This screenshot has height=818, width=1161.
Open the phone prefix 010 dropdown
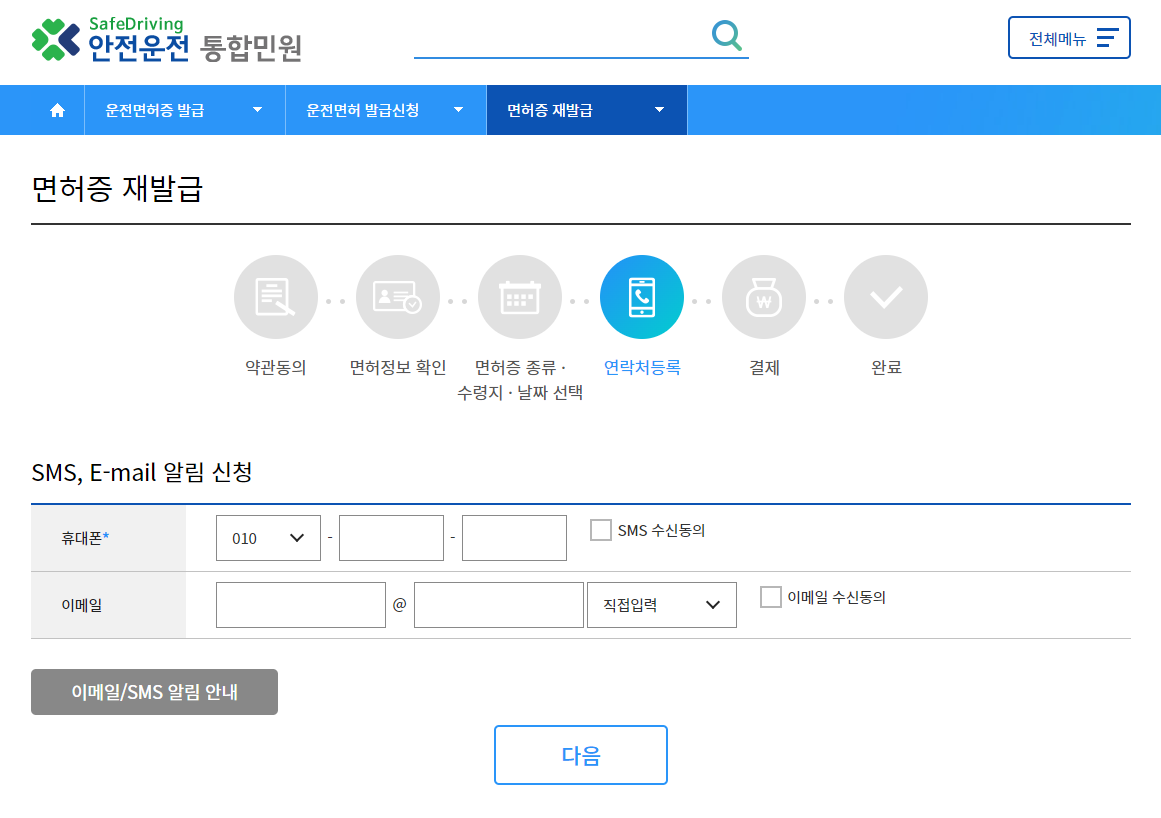tap(268, 537)
